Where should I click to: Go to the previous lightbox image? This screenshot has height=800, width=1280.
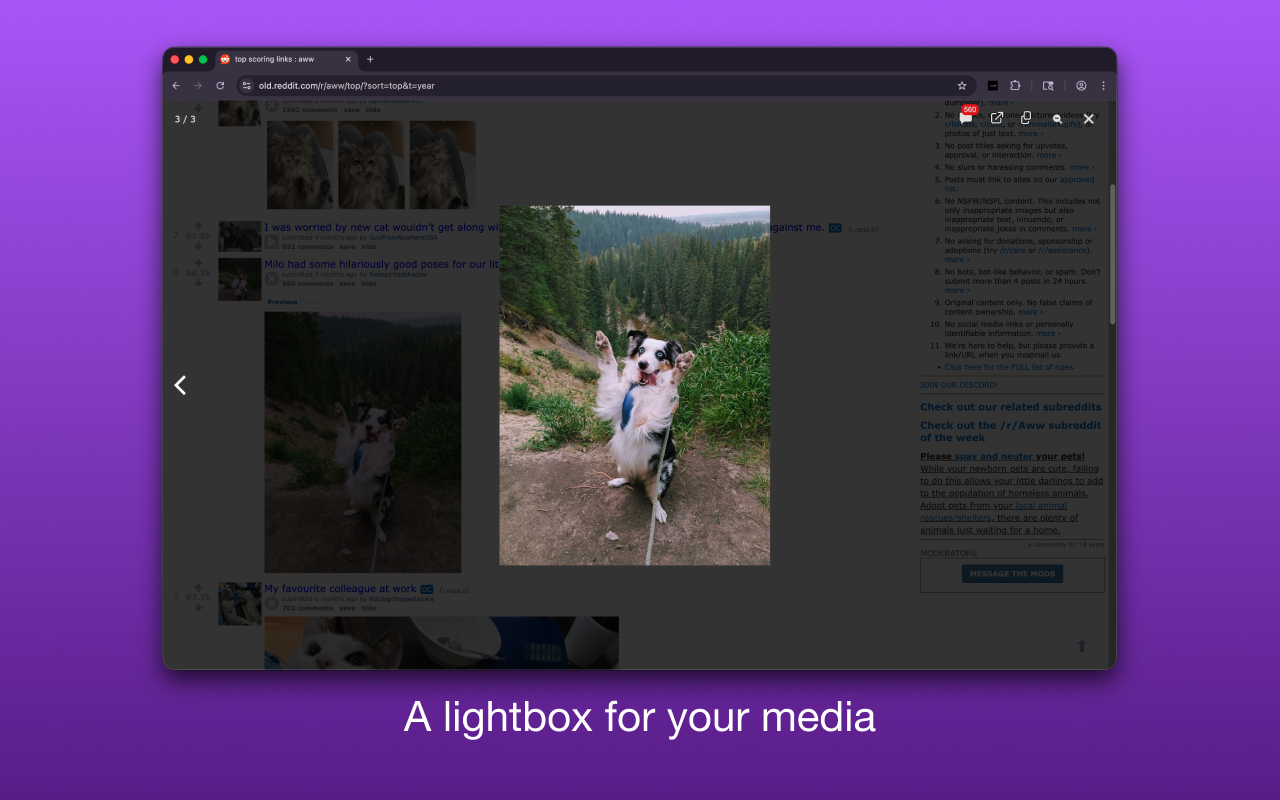pyautogui.click(x=180, y=385)
